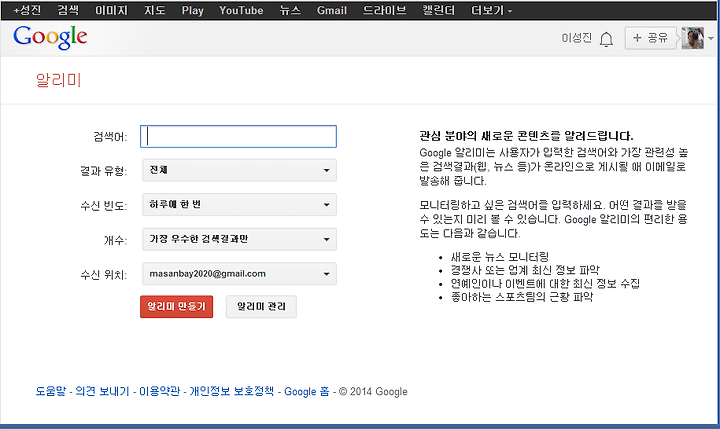The height and width of the screenshot is (429, 720).
Task: Click the 검색어: field label
Action: click(x=110, y=137)
